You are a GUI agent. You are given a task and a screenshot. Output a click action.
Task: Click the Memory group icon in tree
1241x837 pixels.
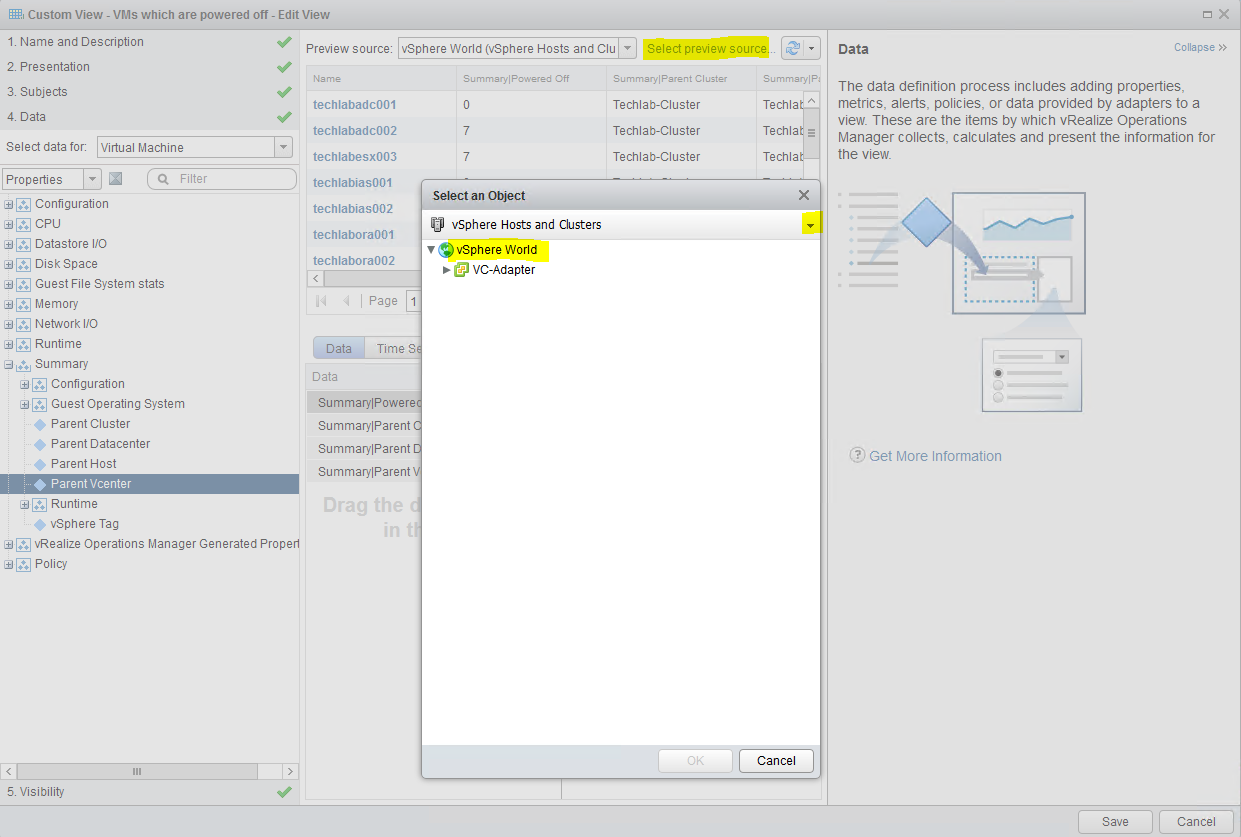pyautogui.click(x=24, y=304)
